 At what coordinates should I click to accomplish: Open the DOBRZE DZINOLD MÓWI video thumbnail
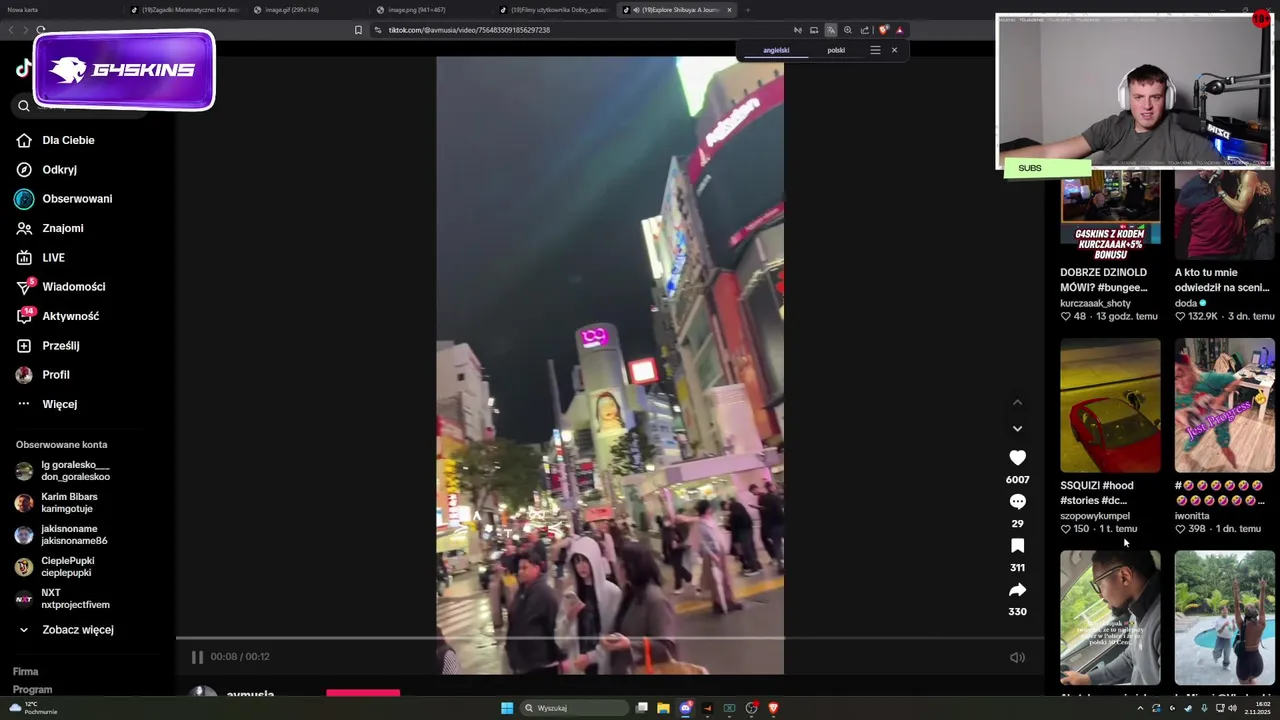tap(1110, 215)
